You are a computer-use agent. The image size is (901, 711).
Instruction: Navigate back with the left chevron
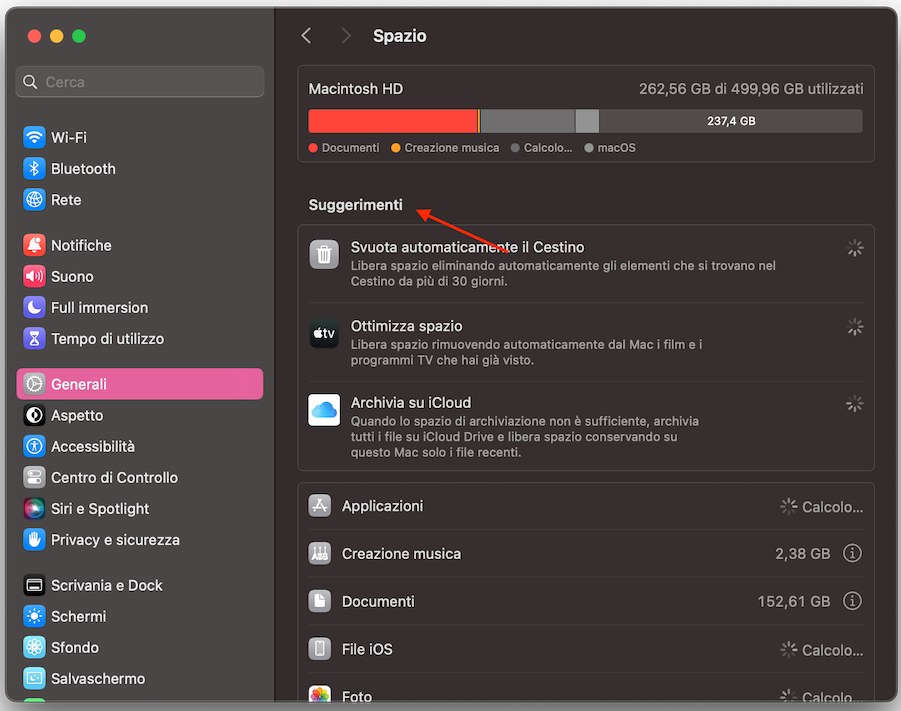click(306, 35)
